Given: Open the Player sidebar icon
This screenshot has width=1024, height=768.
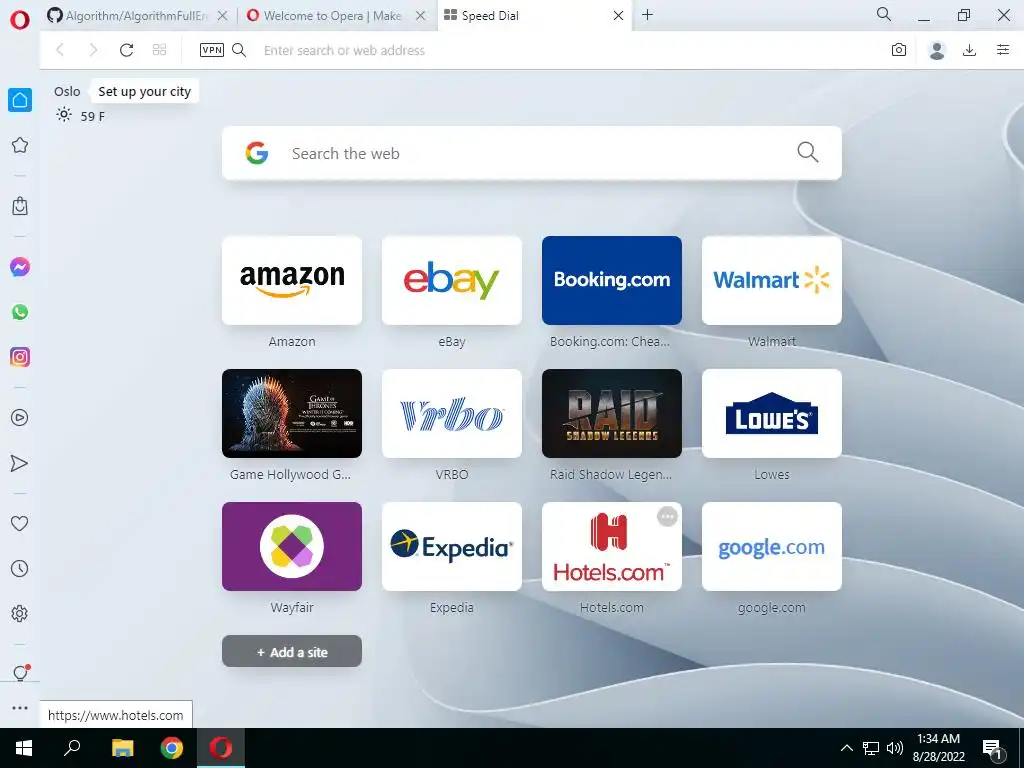Looking at the screenshot, I should click(x=20, y=417).
